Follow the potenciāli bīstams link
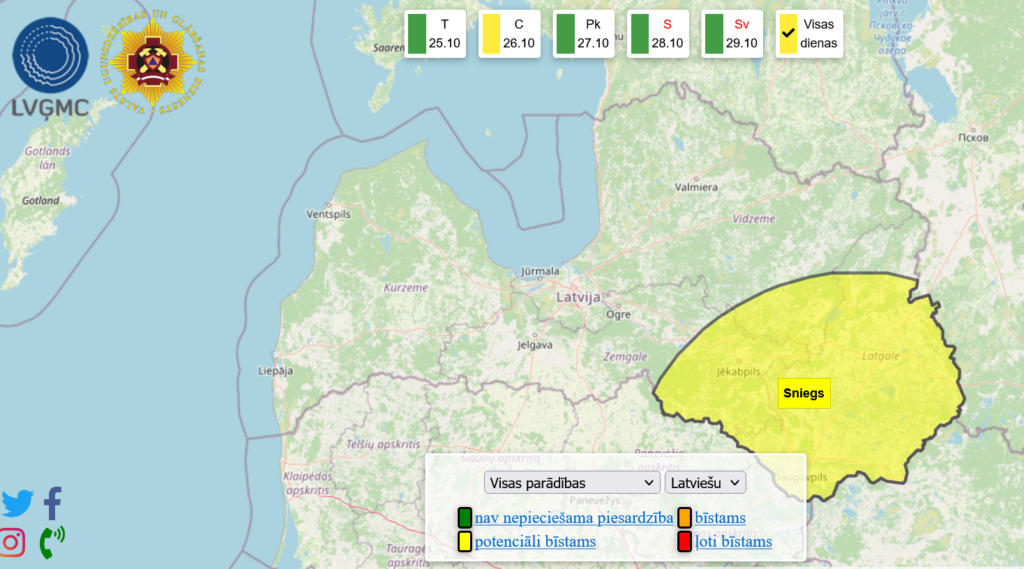This screenshot has height=569, width=1024. (535, 541)
